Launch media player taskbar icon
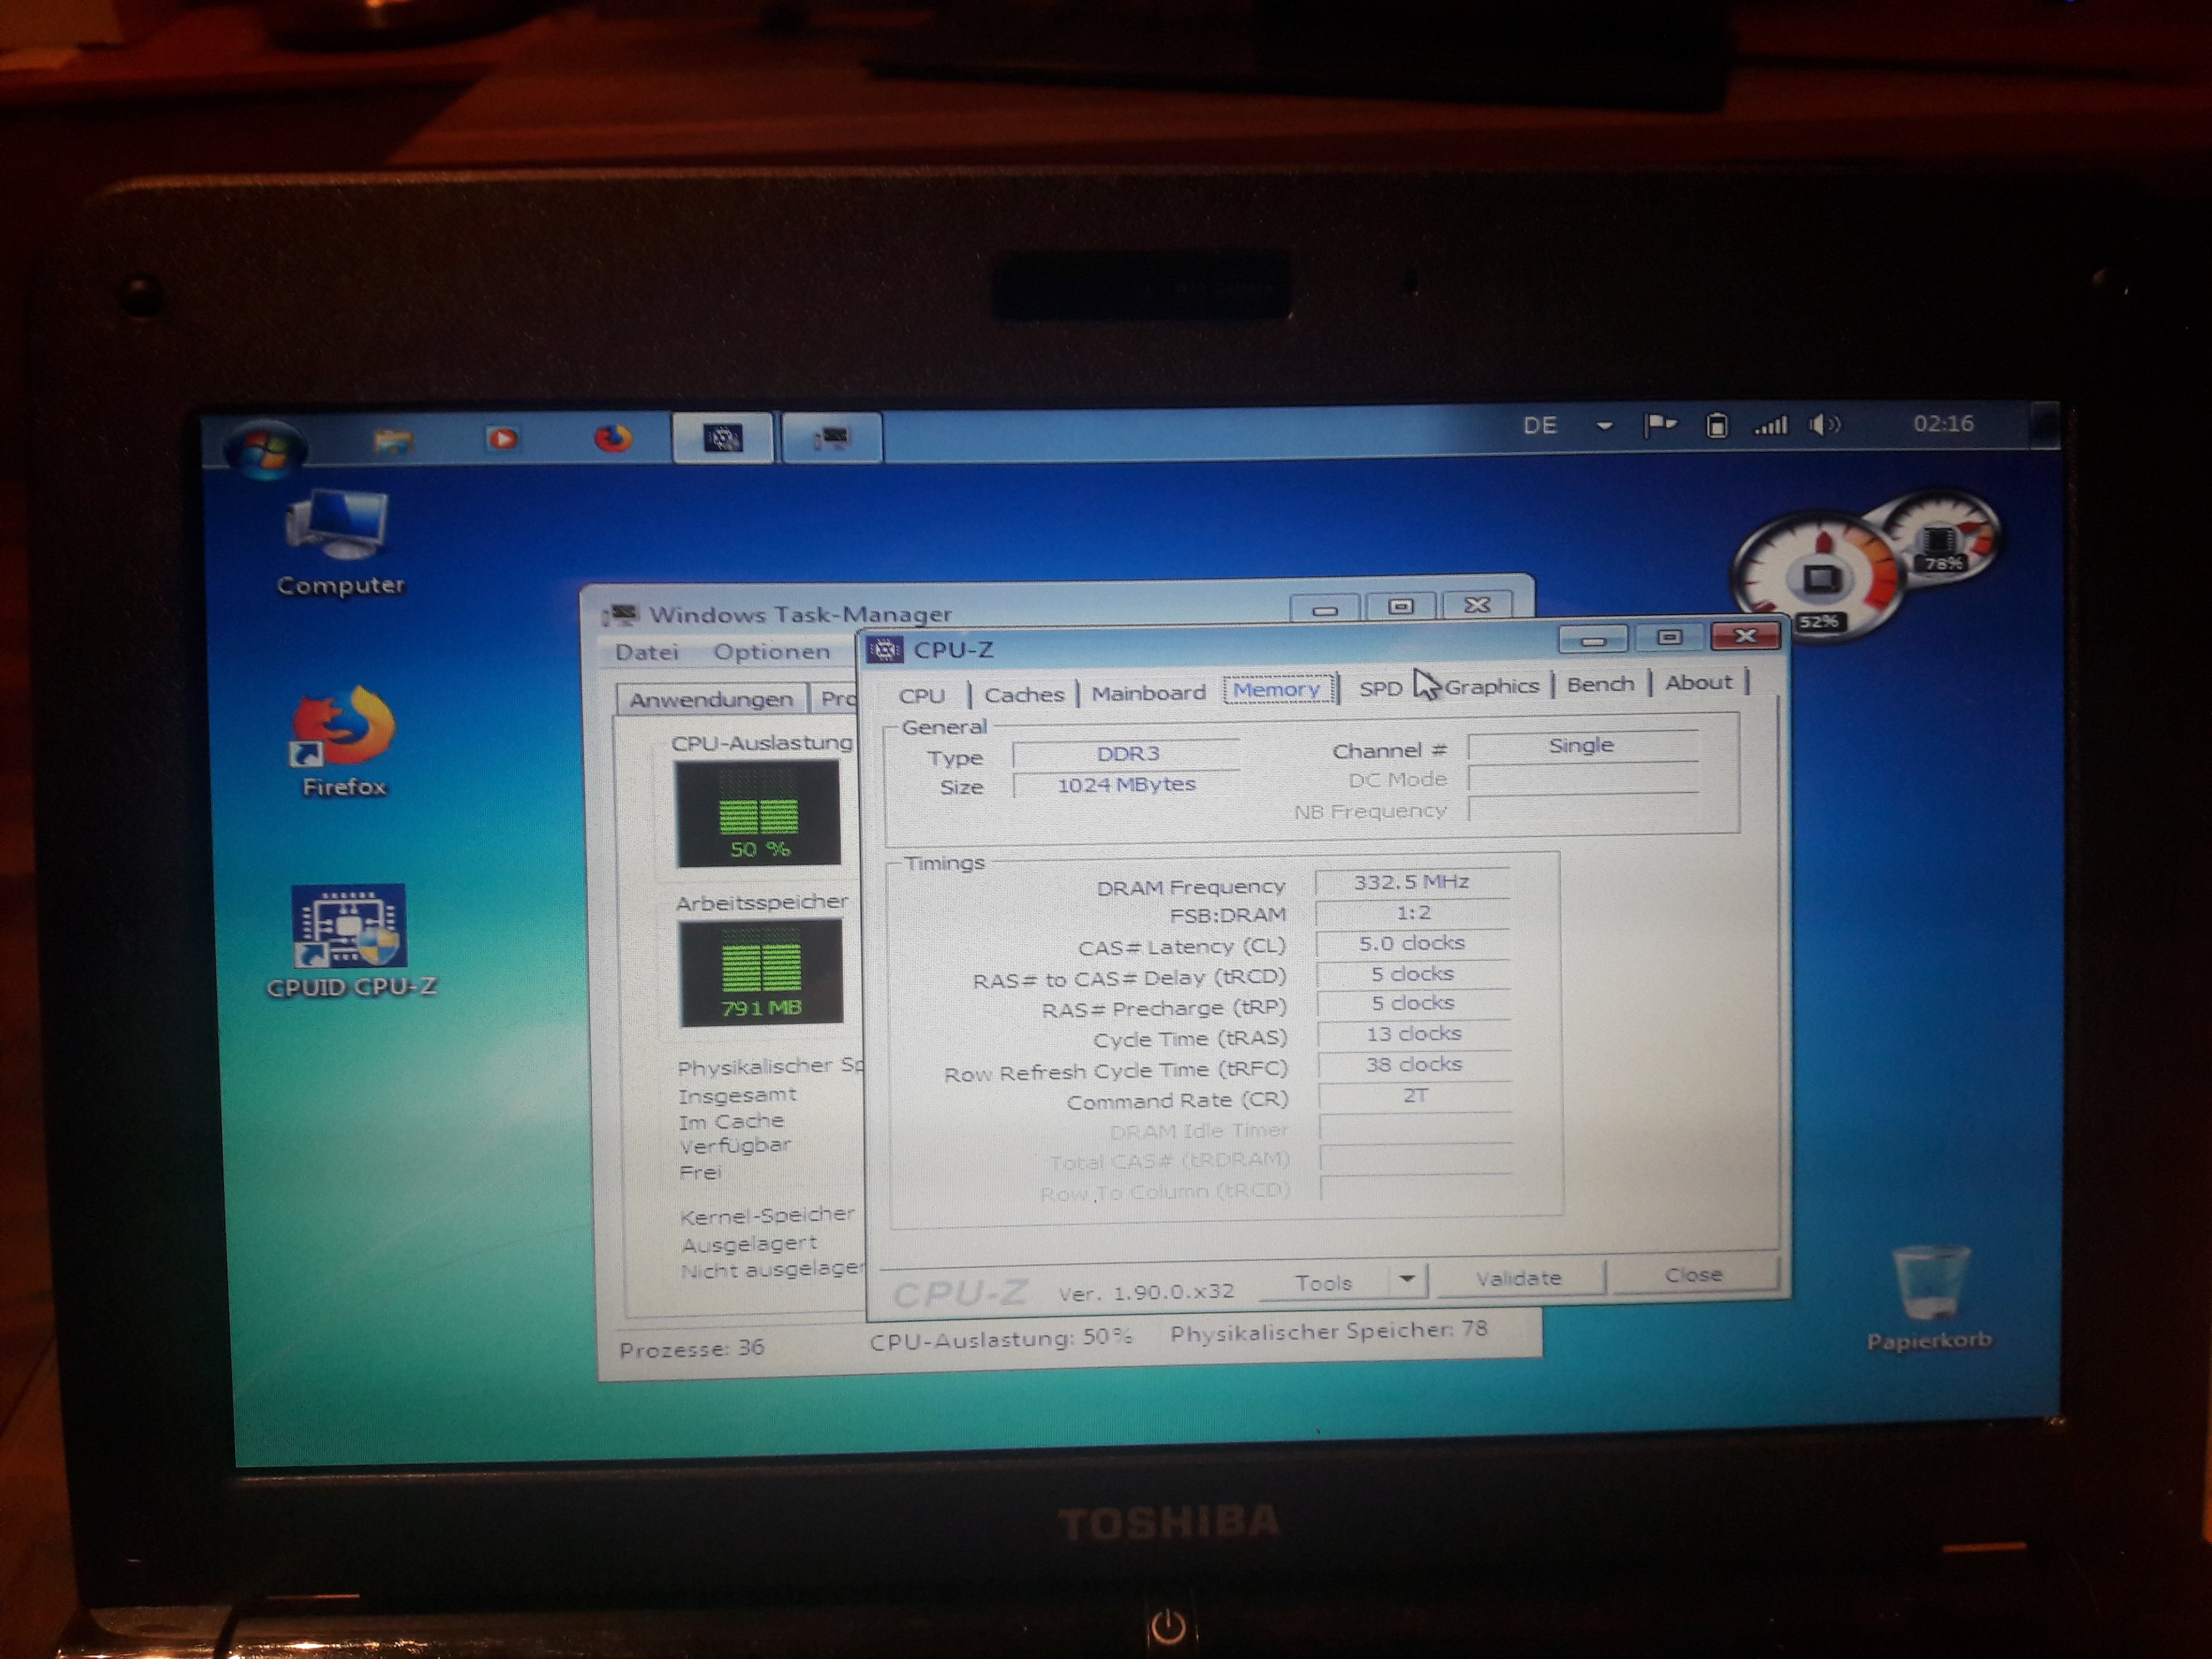Screen dimensions: 2212x1659 [x=502, y=438]
